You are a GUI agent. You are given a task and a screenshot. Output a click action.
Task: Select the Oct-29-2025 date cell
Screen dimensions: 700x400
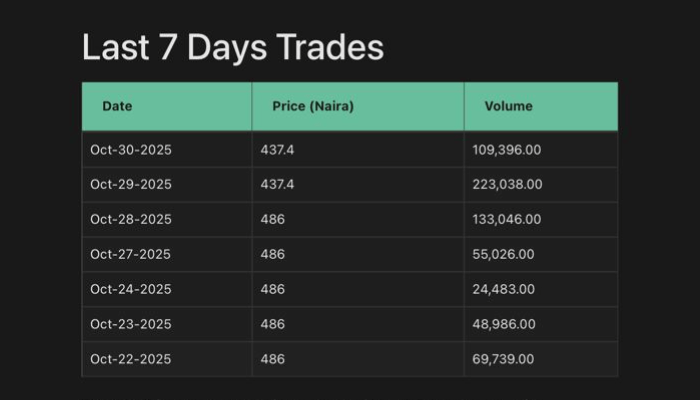tap(131, 185)
